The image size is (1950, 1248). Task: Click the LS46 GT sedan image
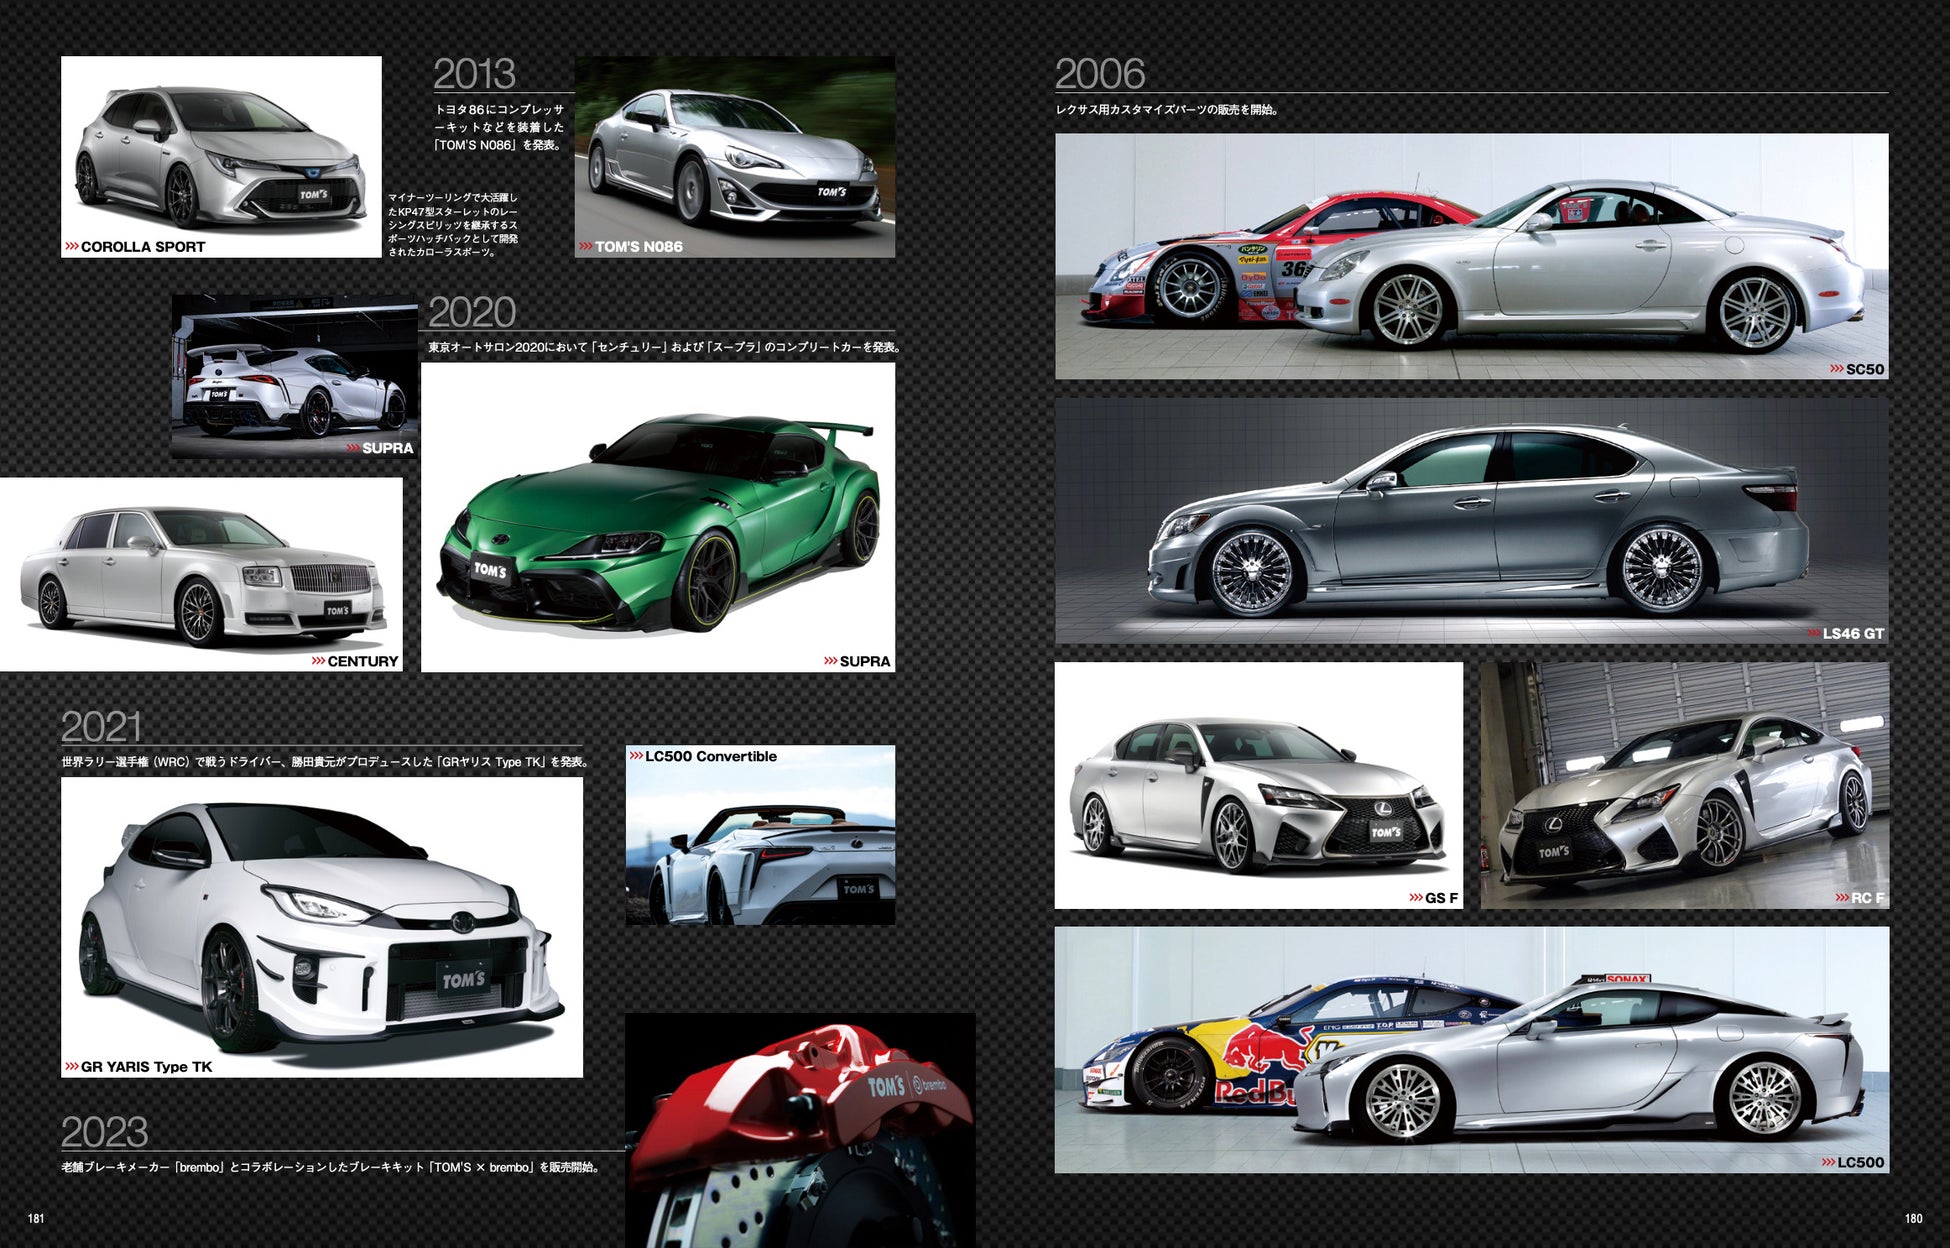click(1471, 520)
